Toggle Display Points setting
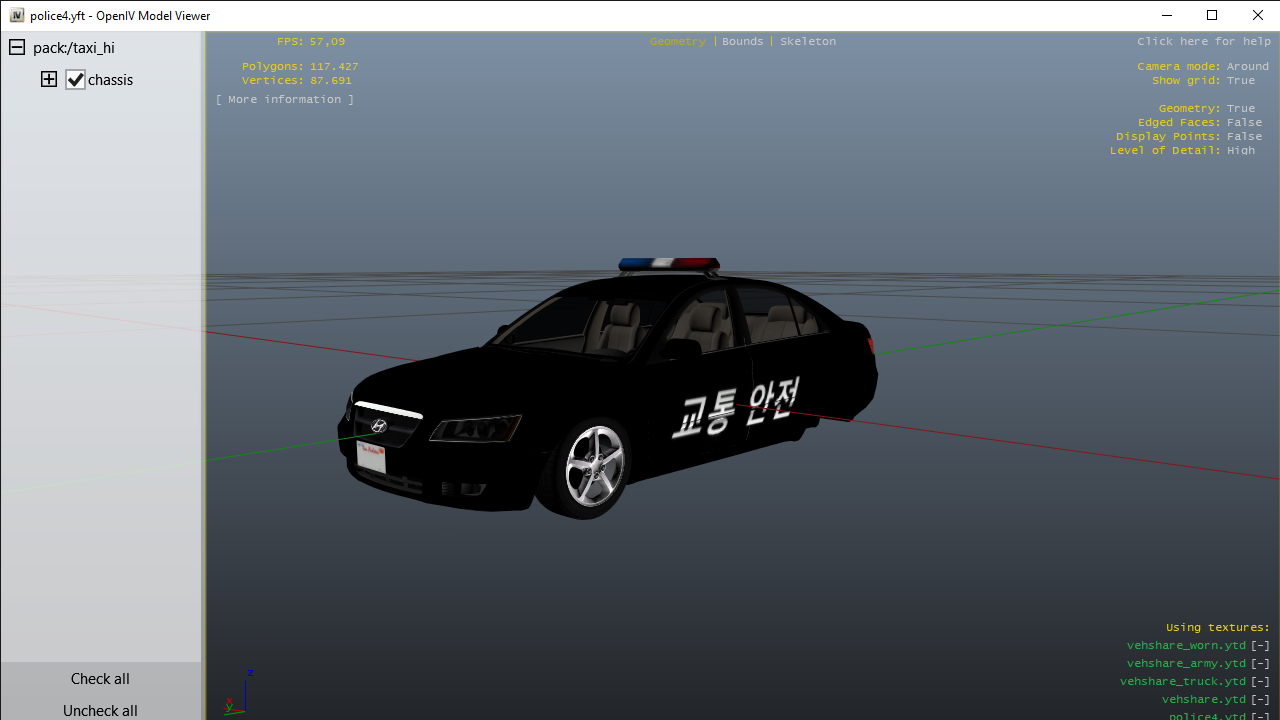This screenshot has width=1280, height=720. pos(1244,137)
